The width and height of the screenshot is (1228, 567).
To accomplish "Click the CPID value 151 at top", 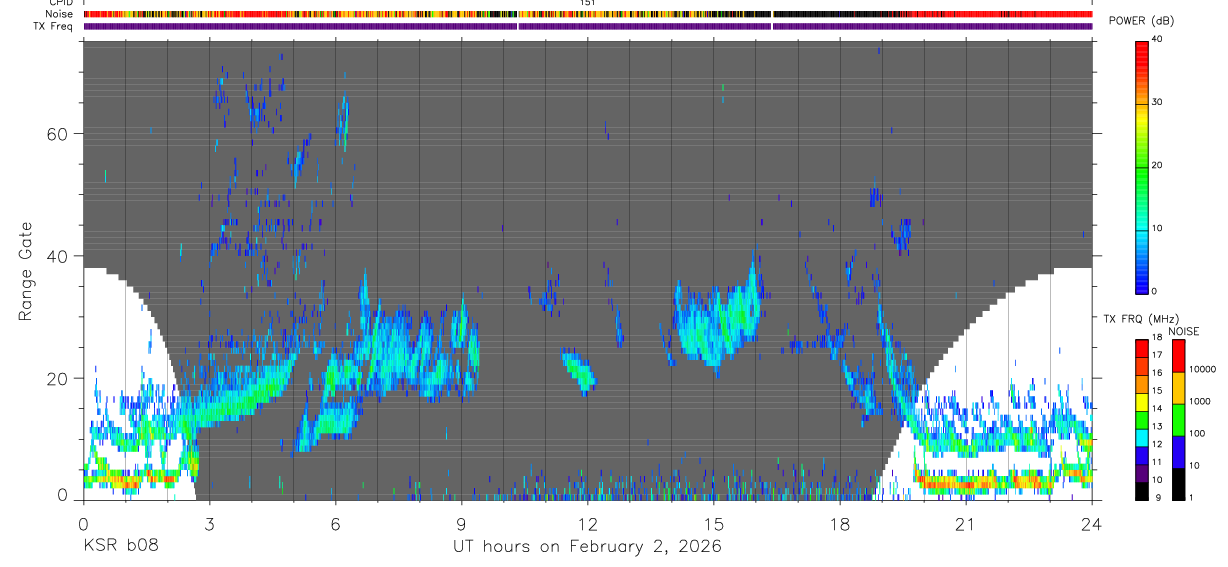I will (x=587, y=3).
